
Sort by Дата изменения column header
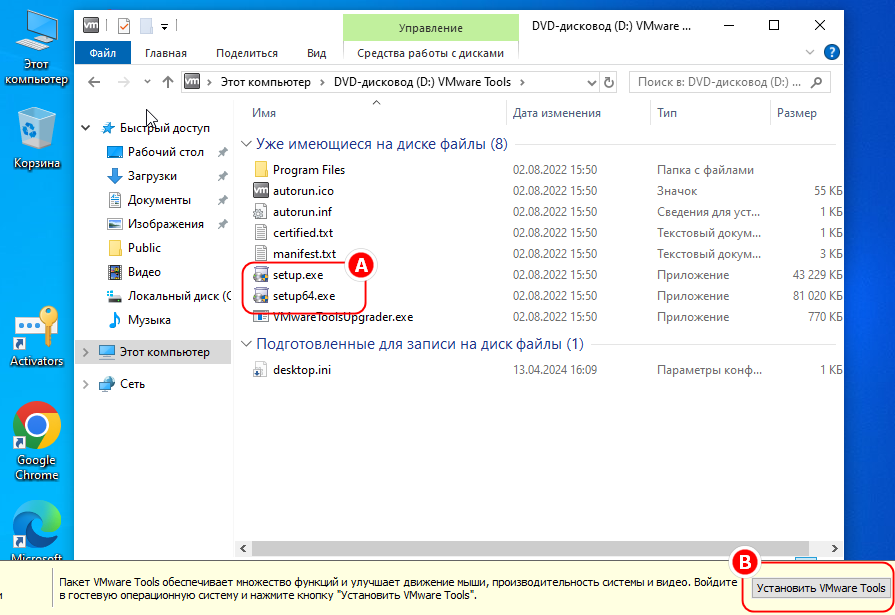tap(557, 113)
